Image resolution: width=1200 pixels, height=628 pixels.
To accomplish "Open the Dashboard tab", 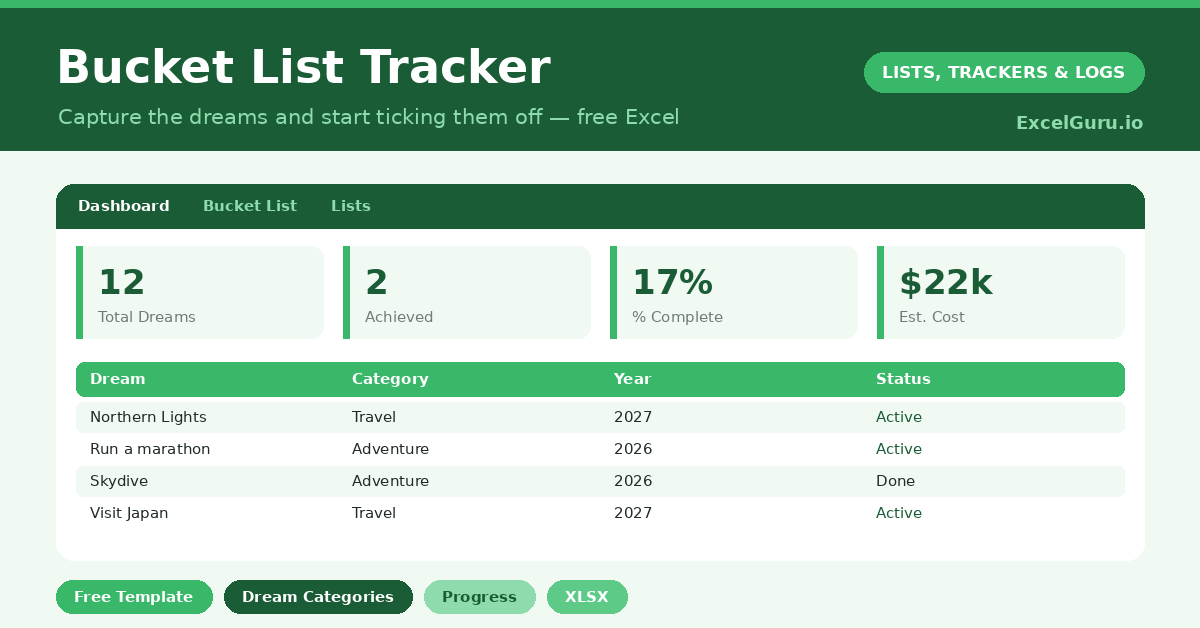I will (x=124, y=206).
